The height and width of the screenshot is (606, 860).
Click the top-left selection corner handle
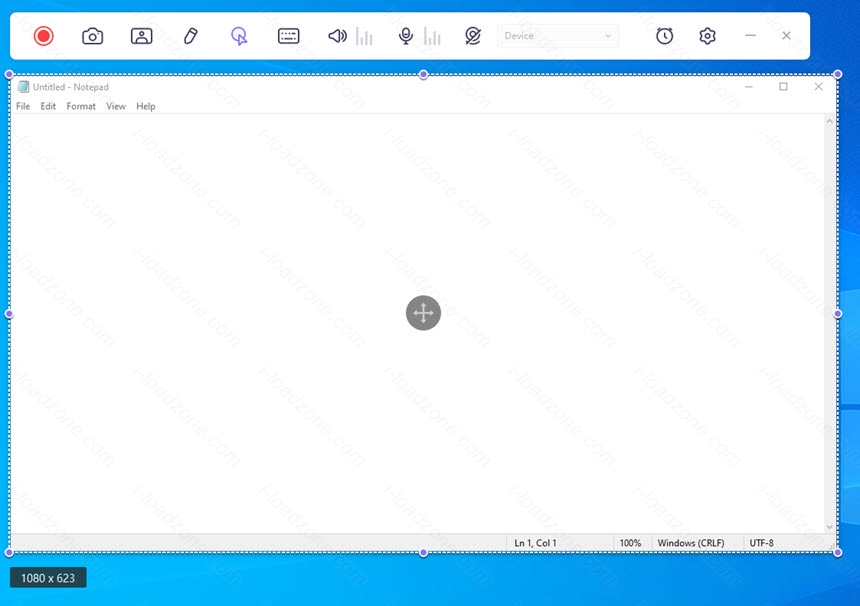coord(9,75)
